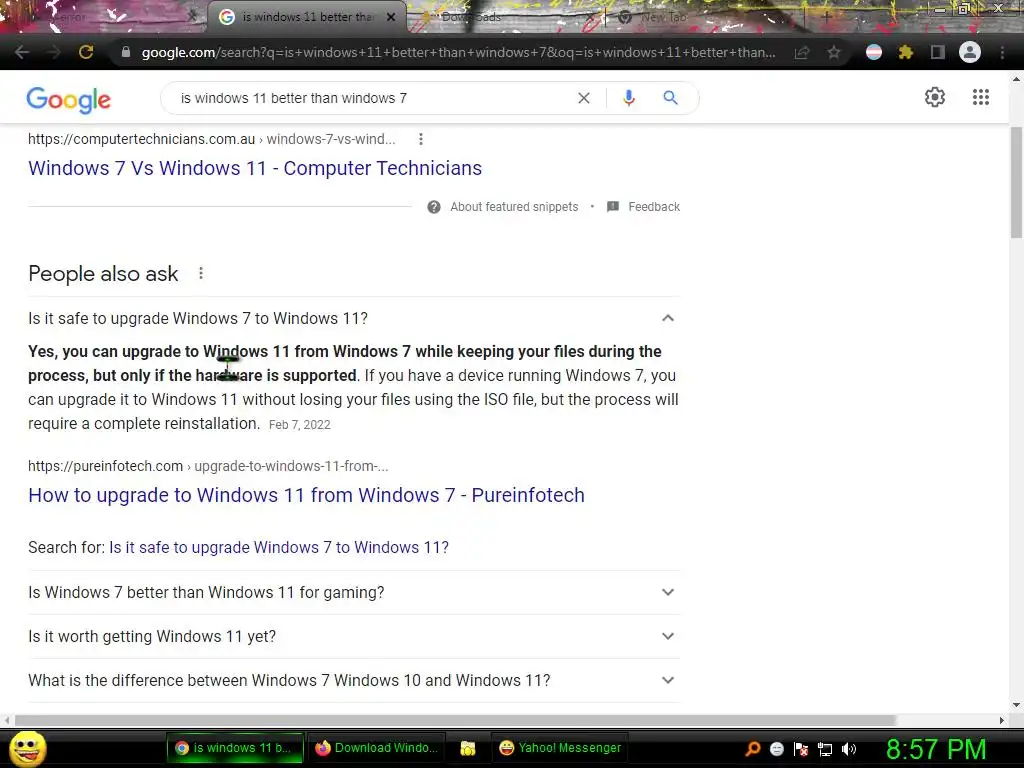
Task: Click the scroll up arrow
Action: [1016, 79]
